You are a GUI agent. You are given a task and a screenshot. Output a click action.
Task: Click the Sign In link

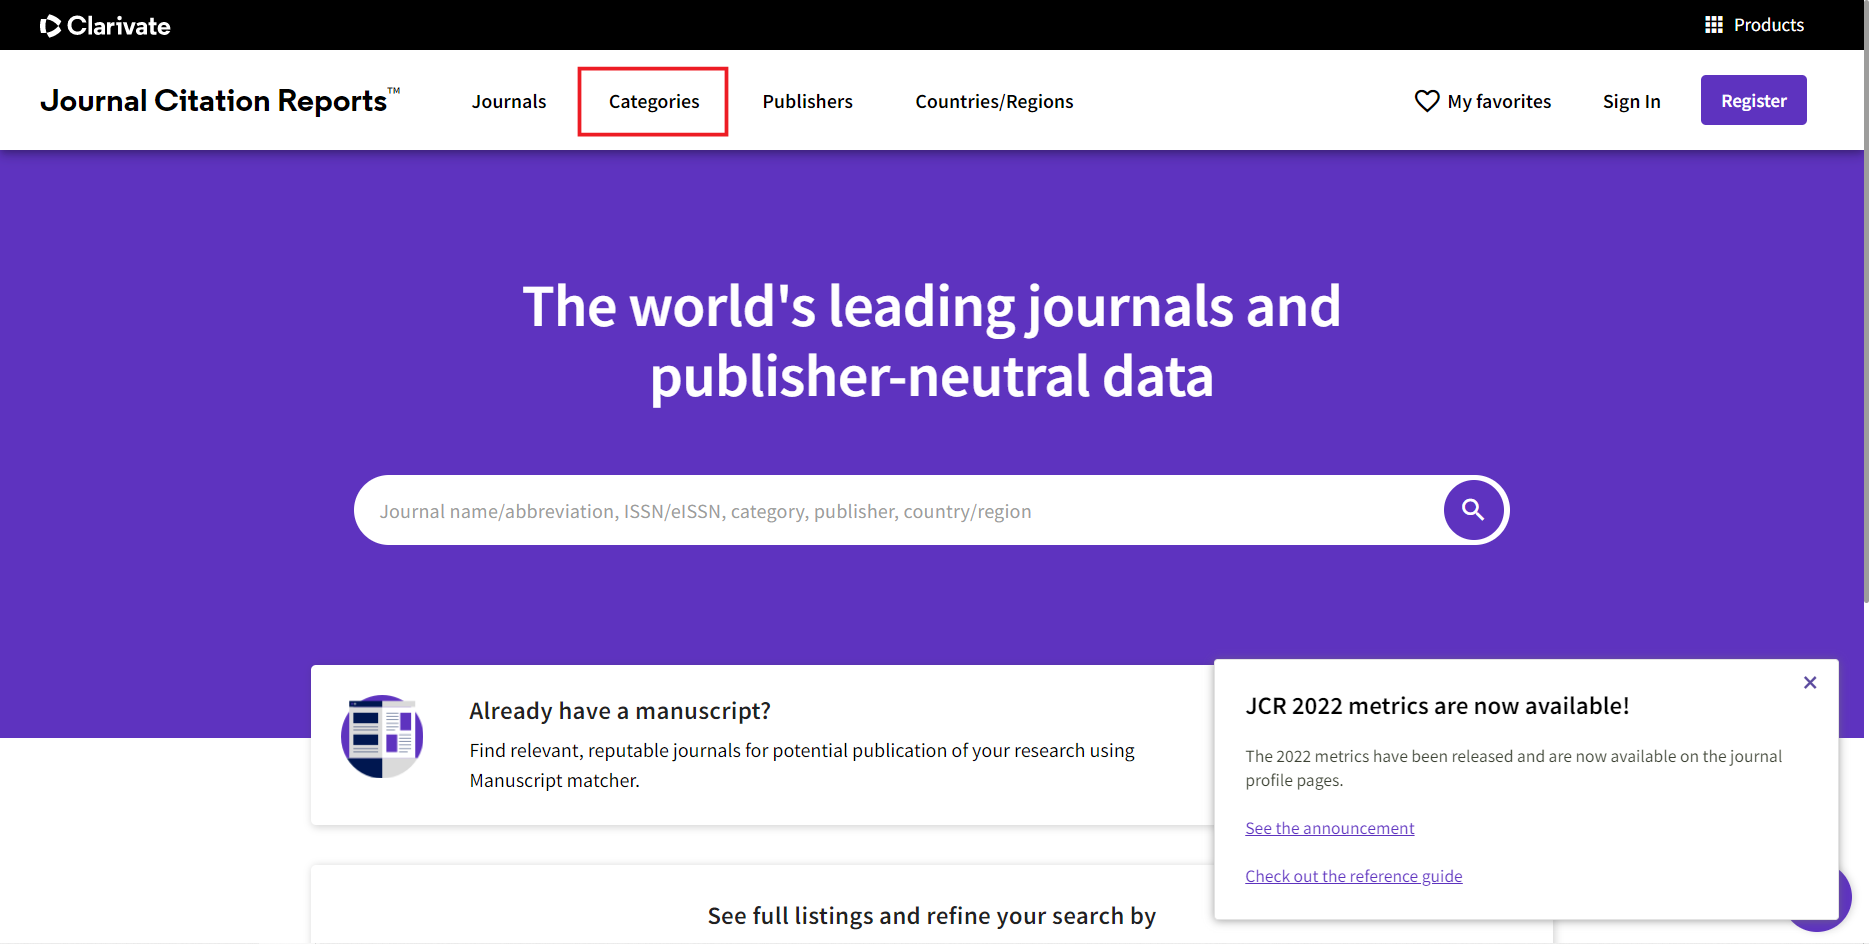pyautogui.click(x=1632, y=101)
